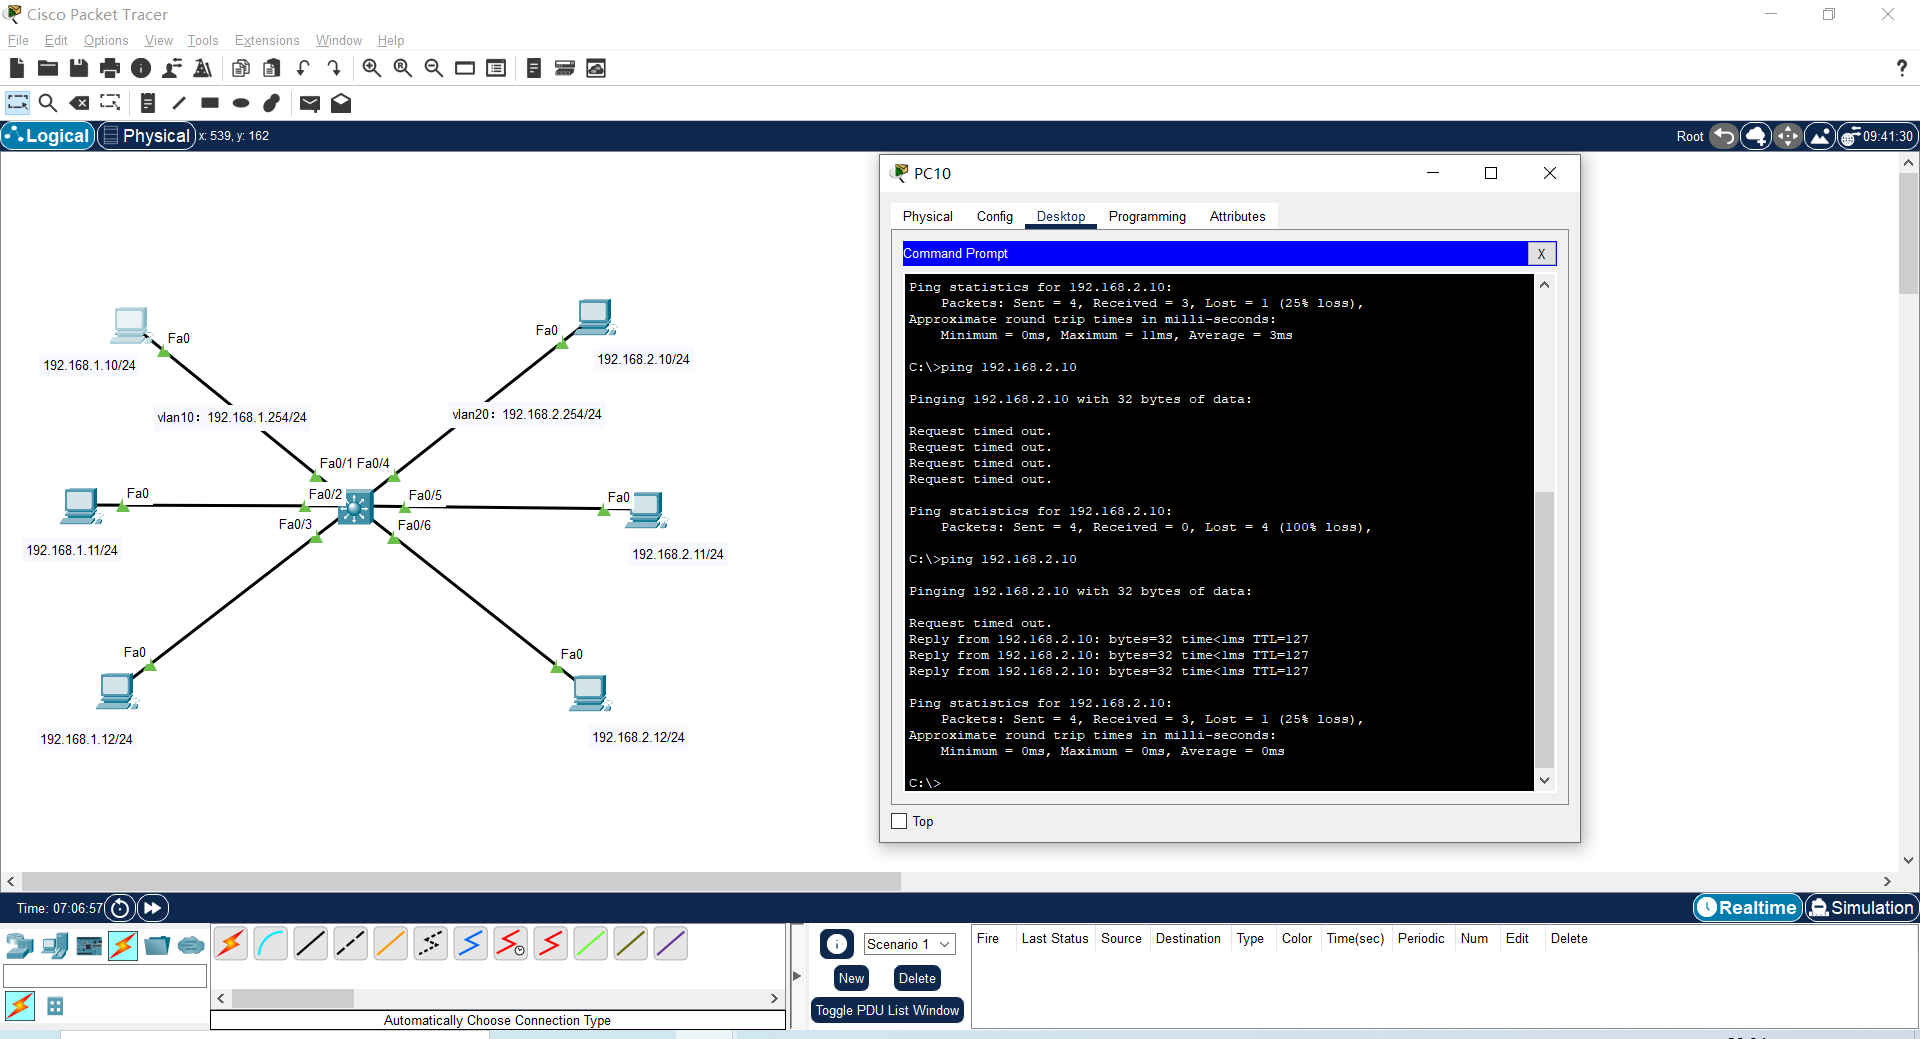Click the Toggle PDU List Window button
The width and height of the screenshot is (1920, 1039).
click(x=887, y=1010)
